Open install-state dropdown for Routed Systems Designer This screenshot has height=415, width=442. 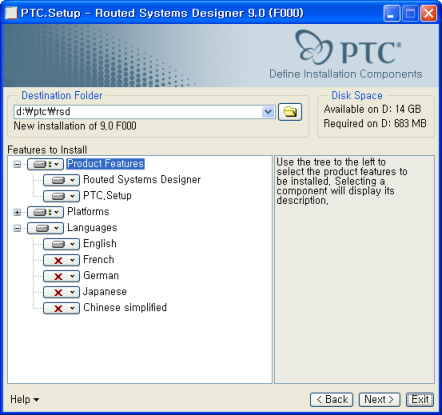point(61,180)
